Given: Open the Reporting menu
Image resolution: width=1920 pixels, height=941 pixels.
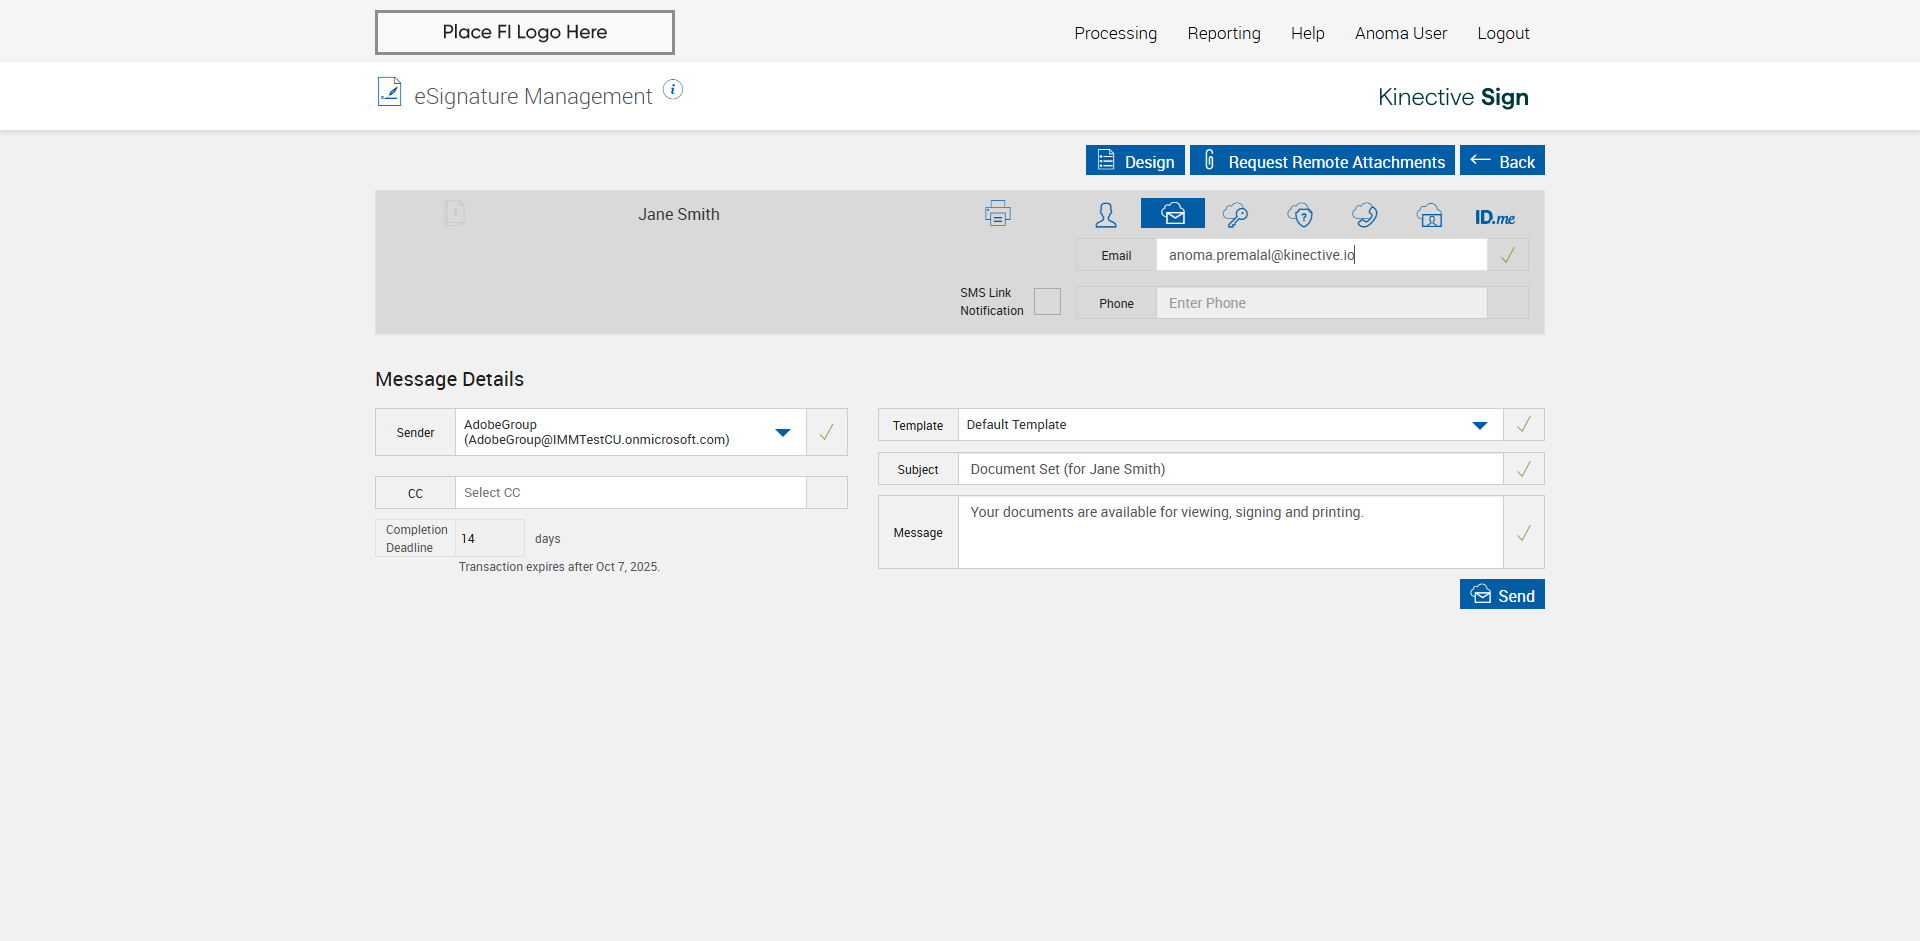Looking at the screenshot, I should [x=1223, y=33].
